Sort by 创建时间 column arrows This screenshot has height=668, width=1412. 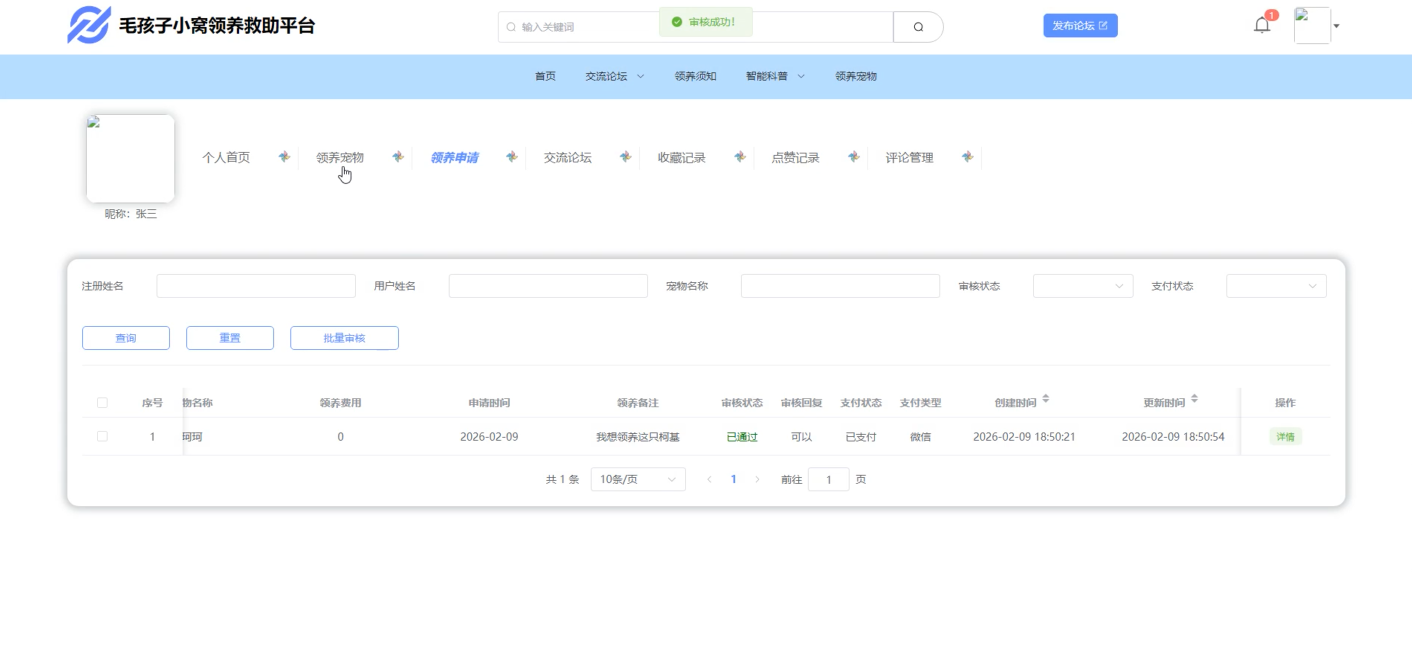pos(1046,399)
